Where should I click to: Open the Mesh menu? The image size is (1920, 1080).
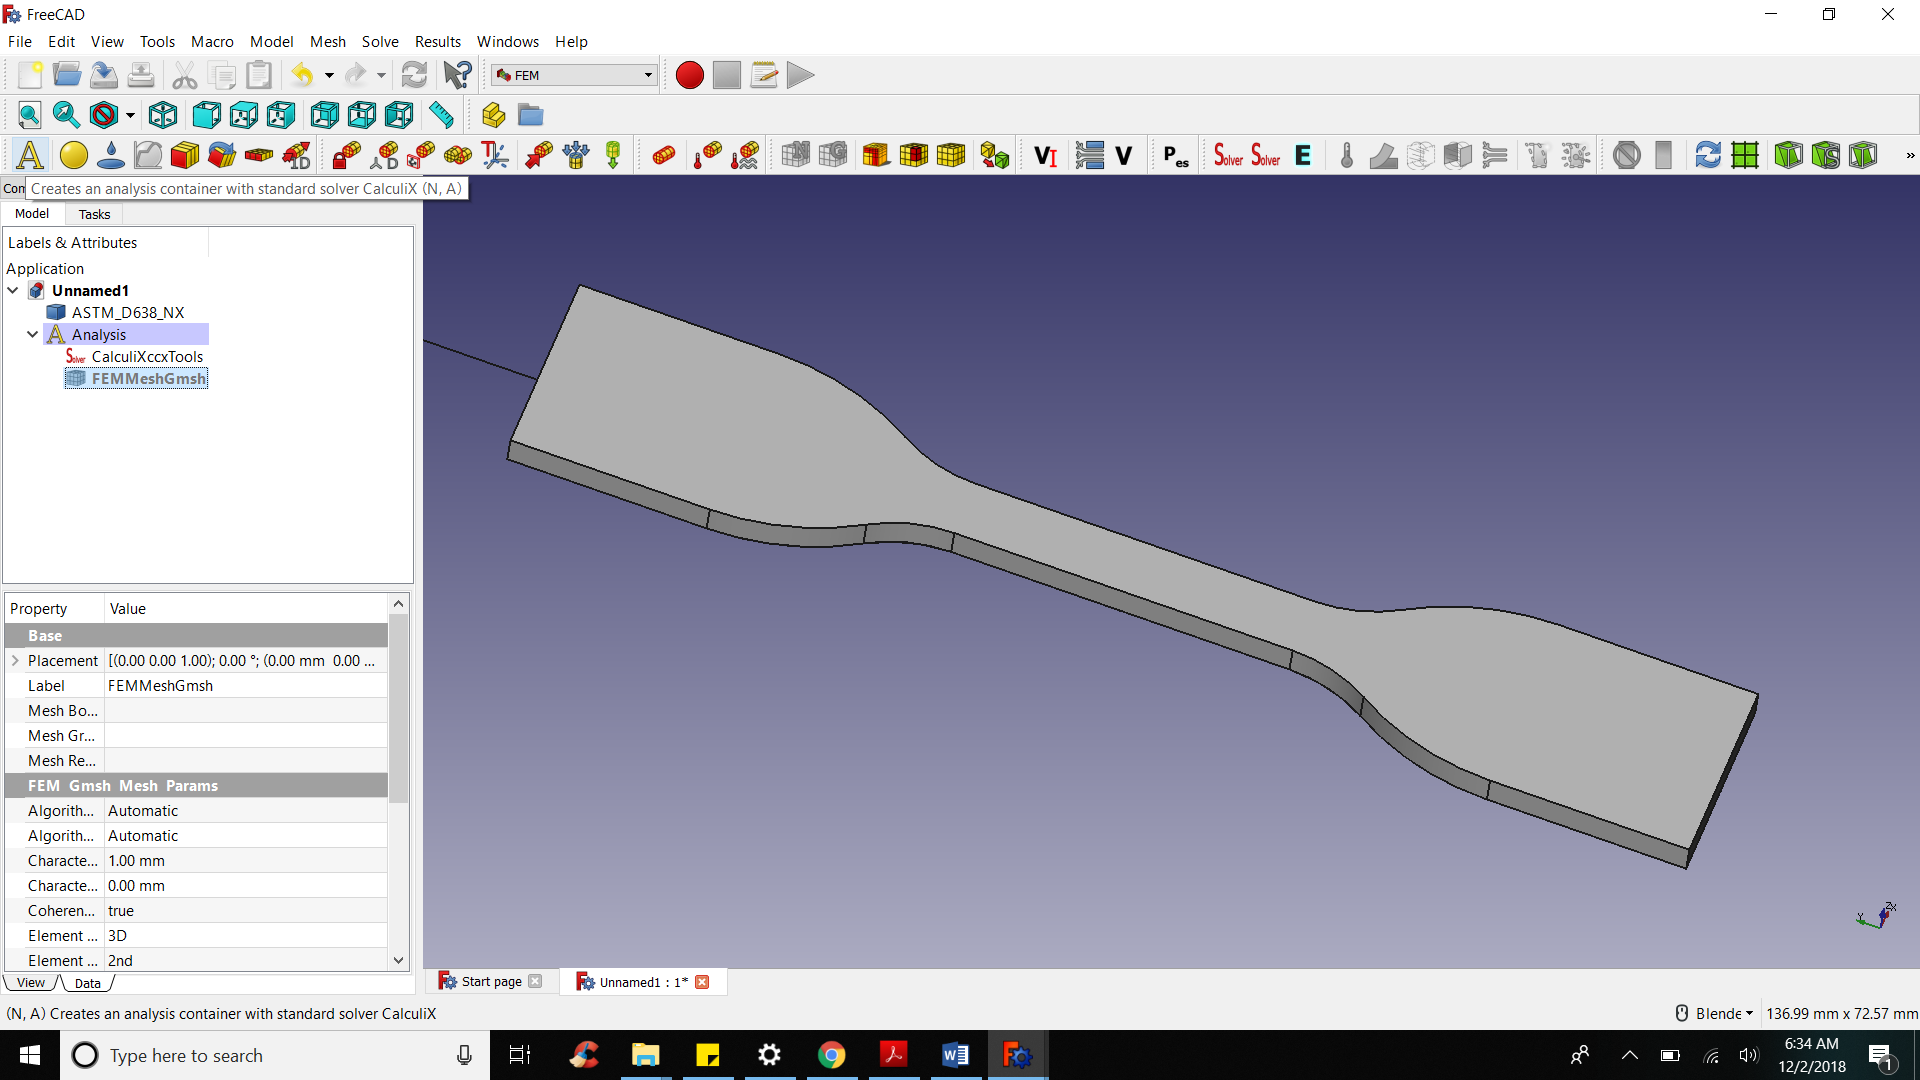point(327,41)
